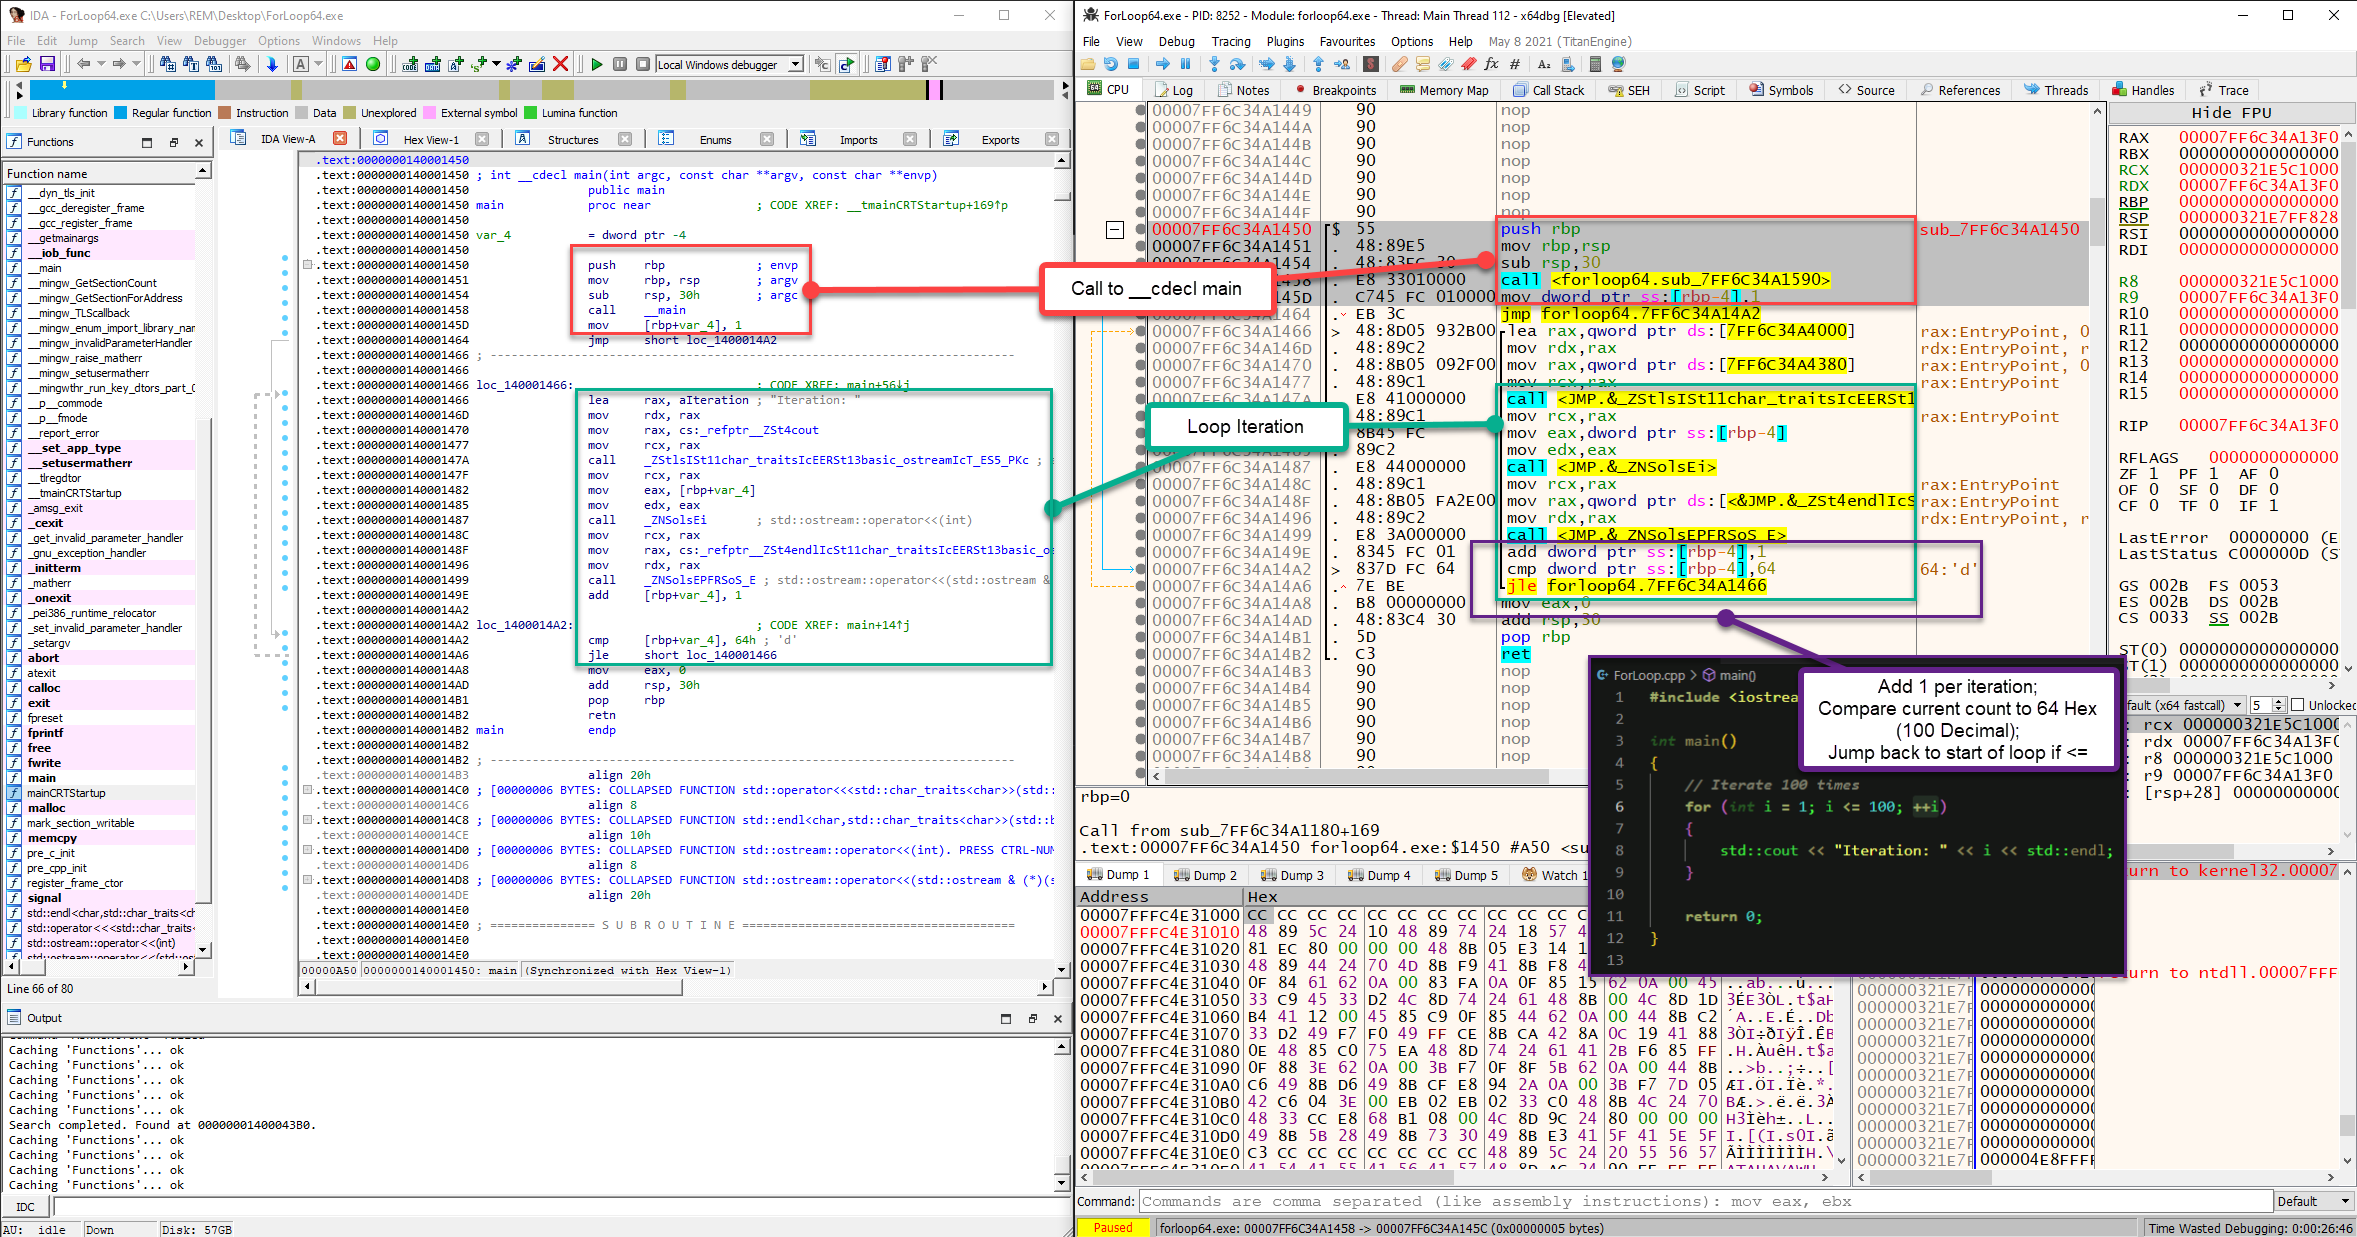Click IDA's jump back arrow icon
The image size is (2357, 1237).
pyautogui.click(x=84, y=64)
